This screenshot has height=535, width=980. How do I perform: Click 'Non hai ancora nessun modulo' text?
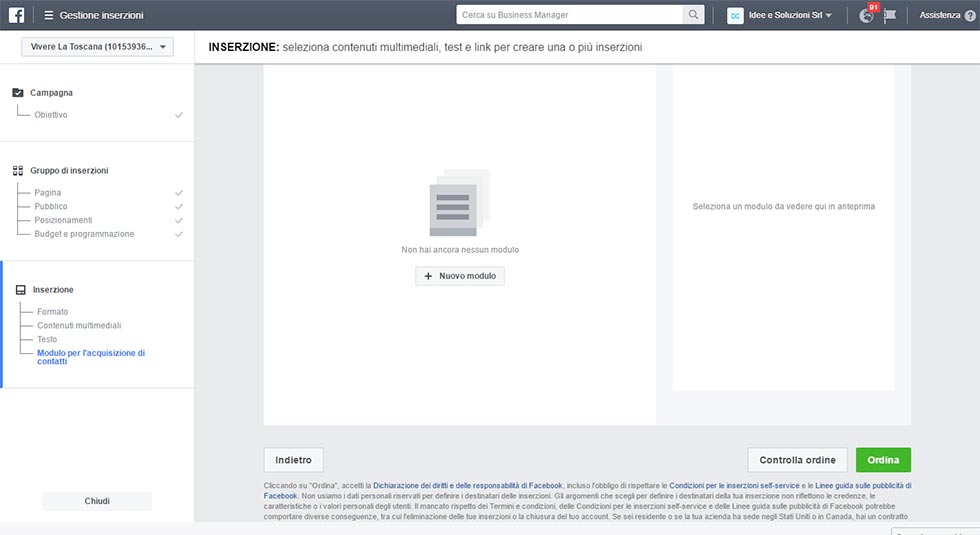click(460, 250)
